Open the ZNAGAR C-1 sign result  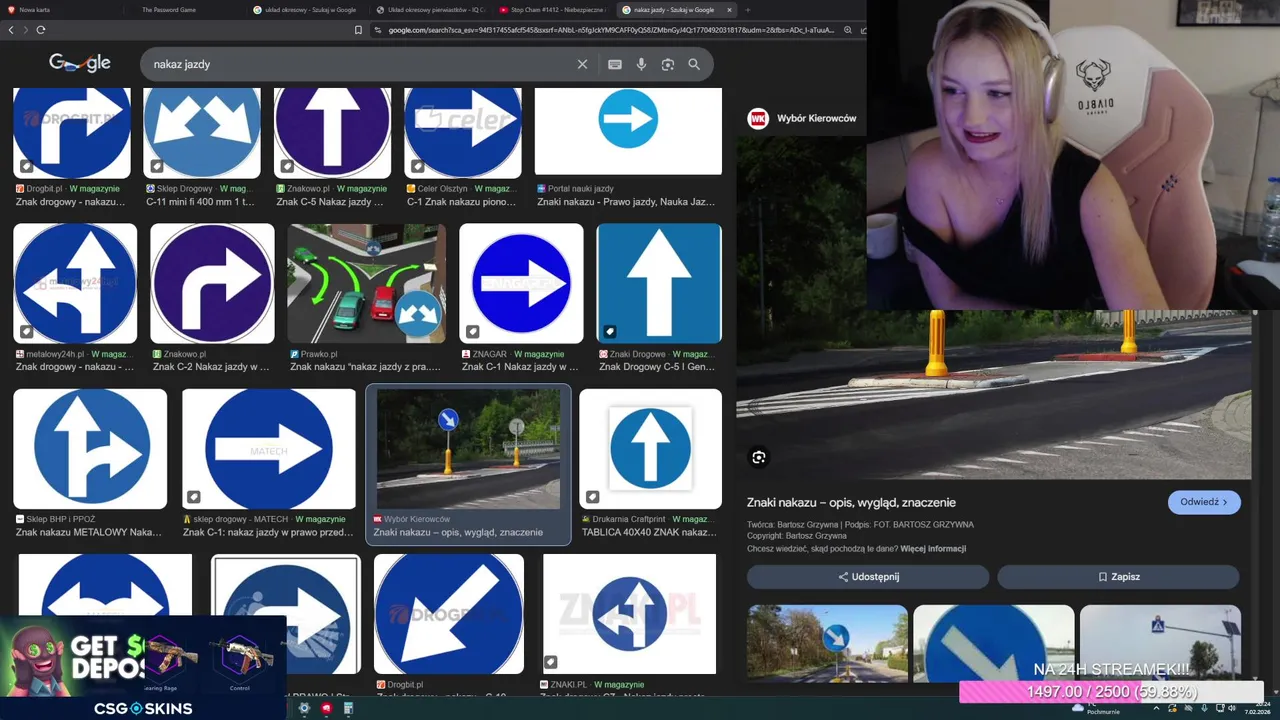point(521,284)
